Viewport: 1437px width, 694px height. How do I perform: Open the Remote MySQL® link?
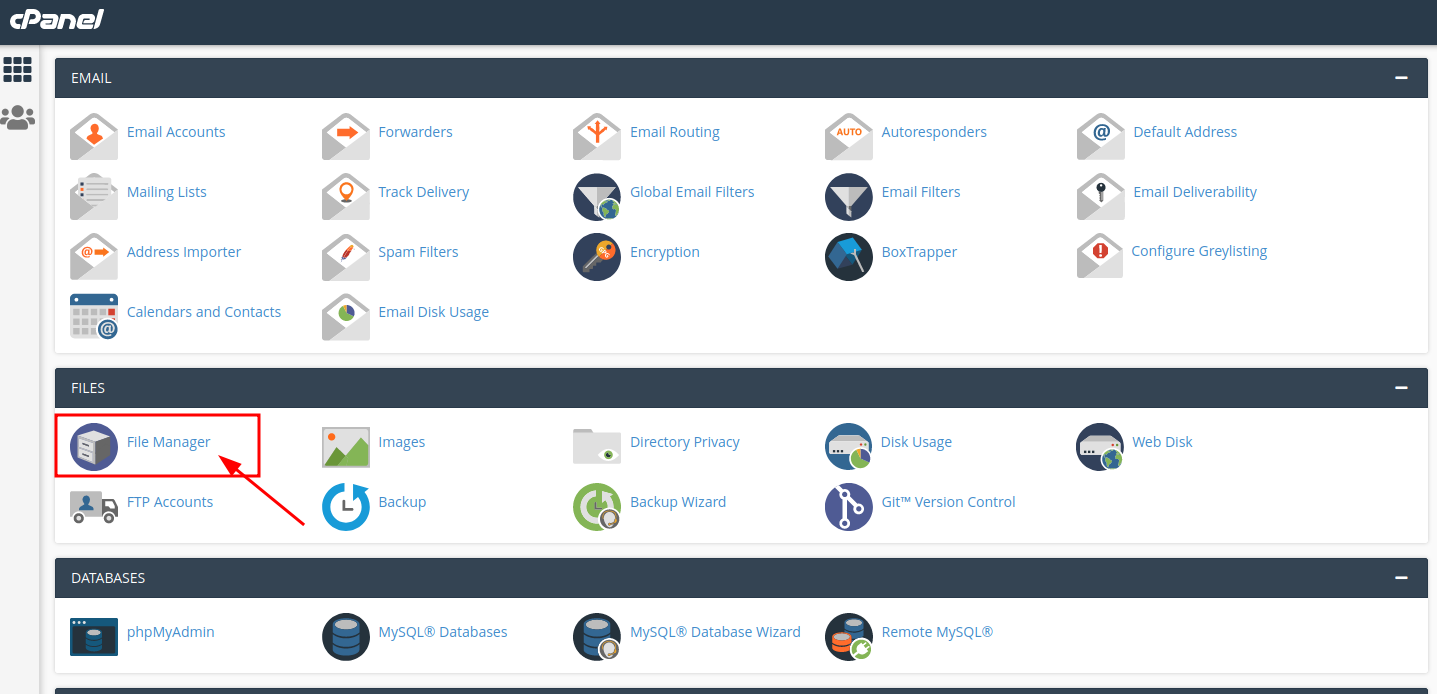[937, 632]
